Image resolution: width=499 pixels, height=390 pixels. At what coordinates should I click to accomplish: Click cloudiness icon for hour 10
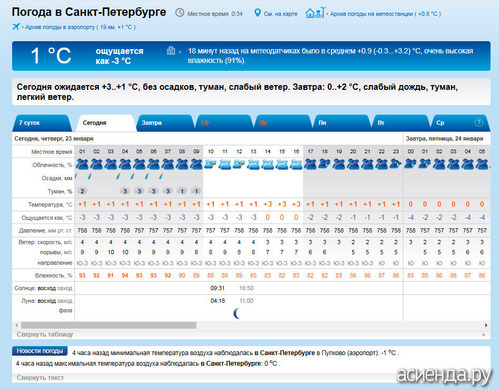[210, 164]
